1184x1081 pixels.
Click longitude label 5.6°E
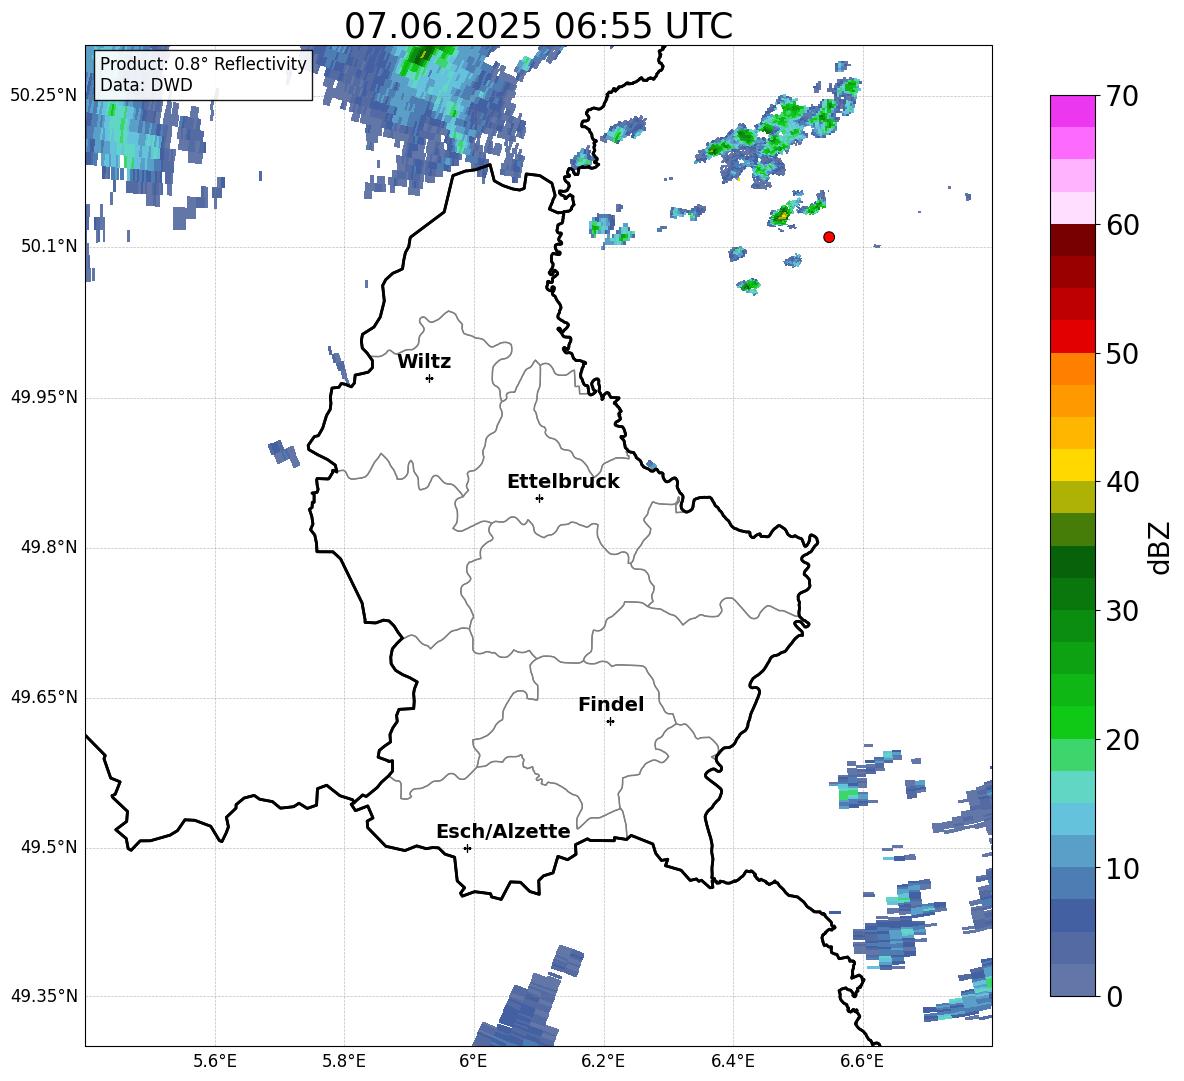215,1061
